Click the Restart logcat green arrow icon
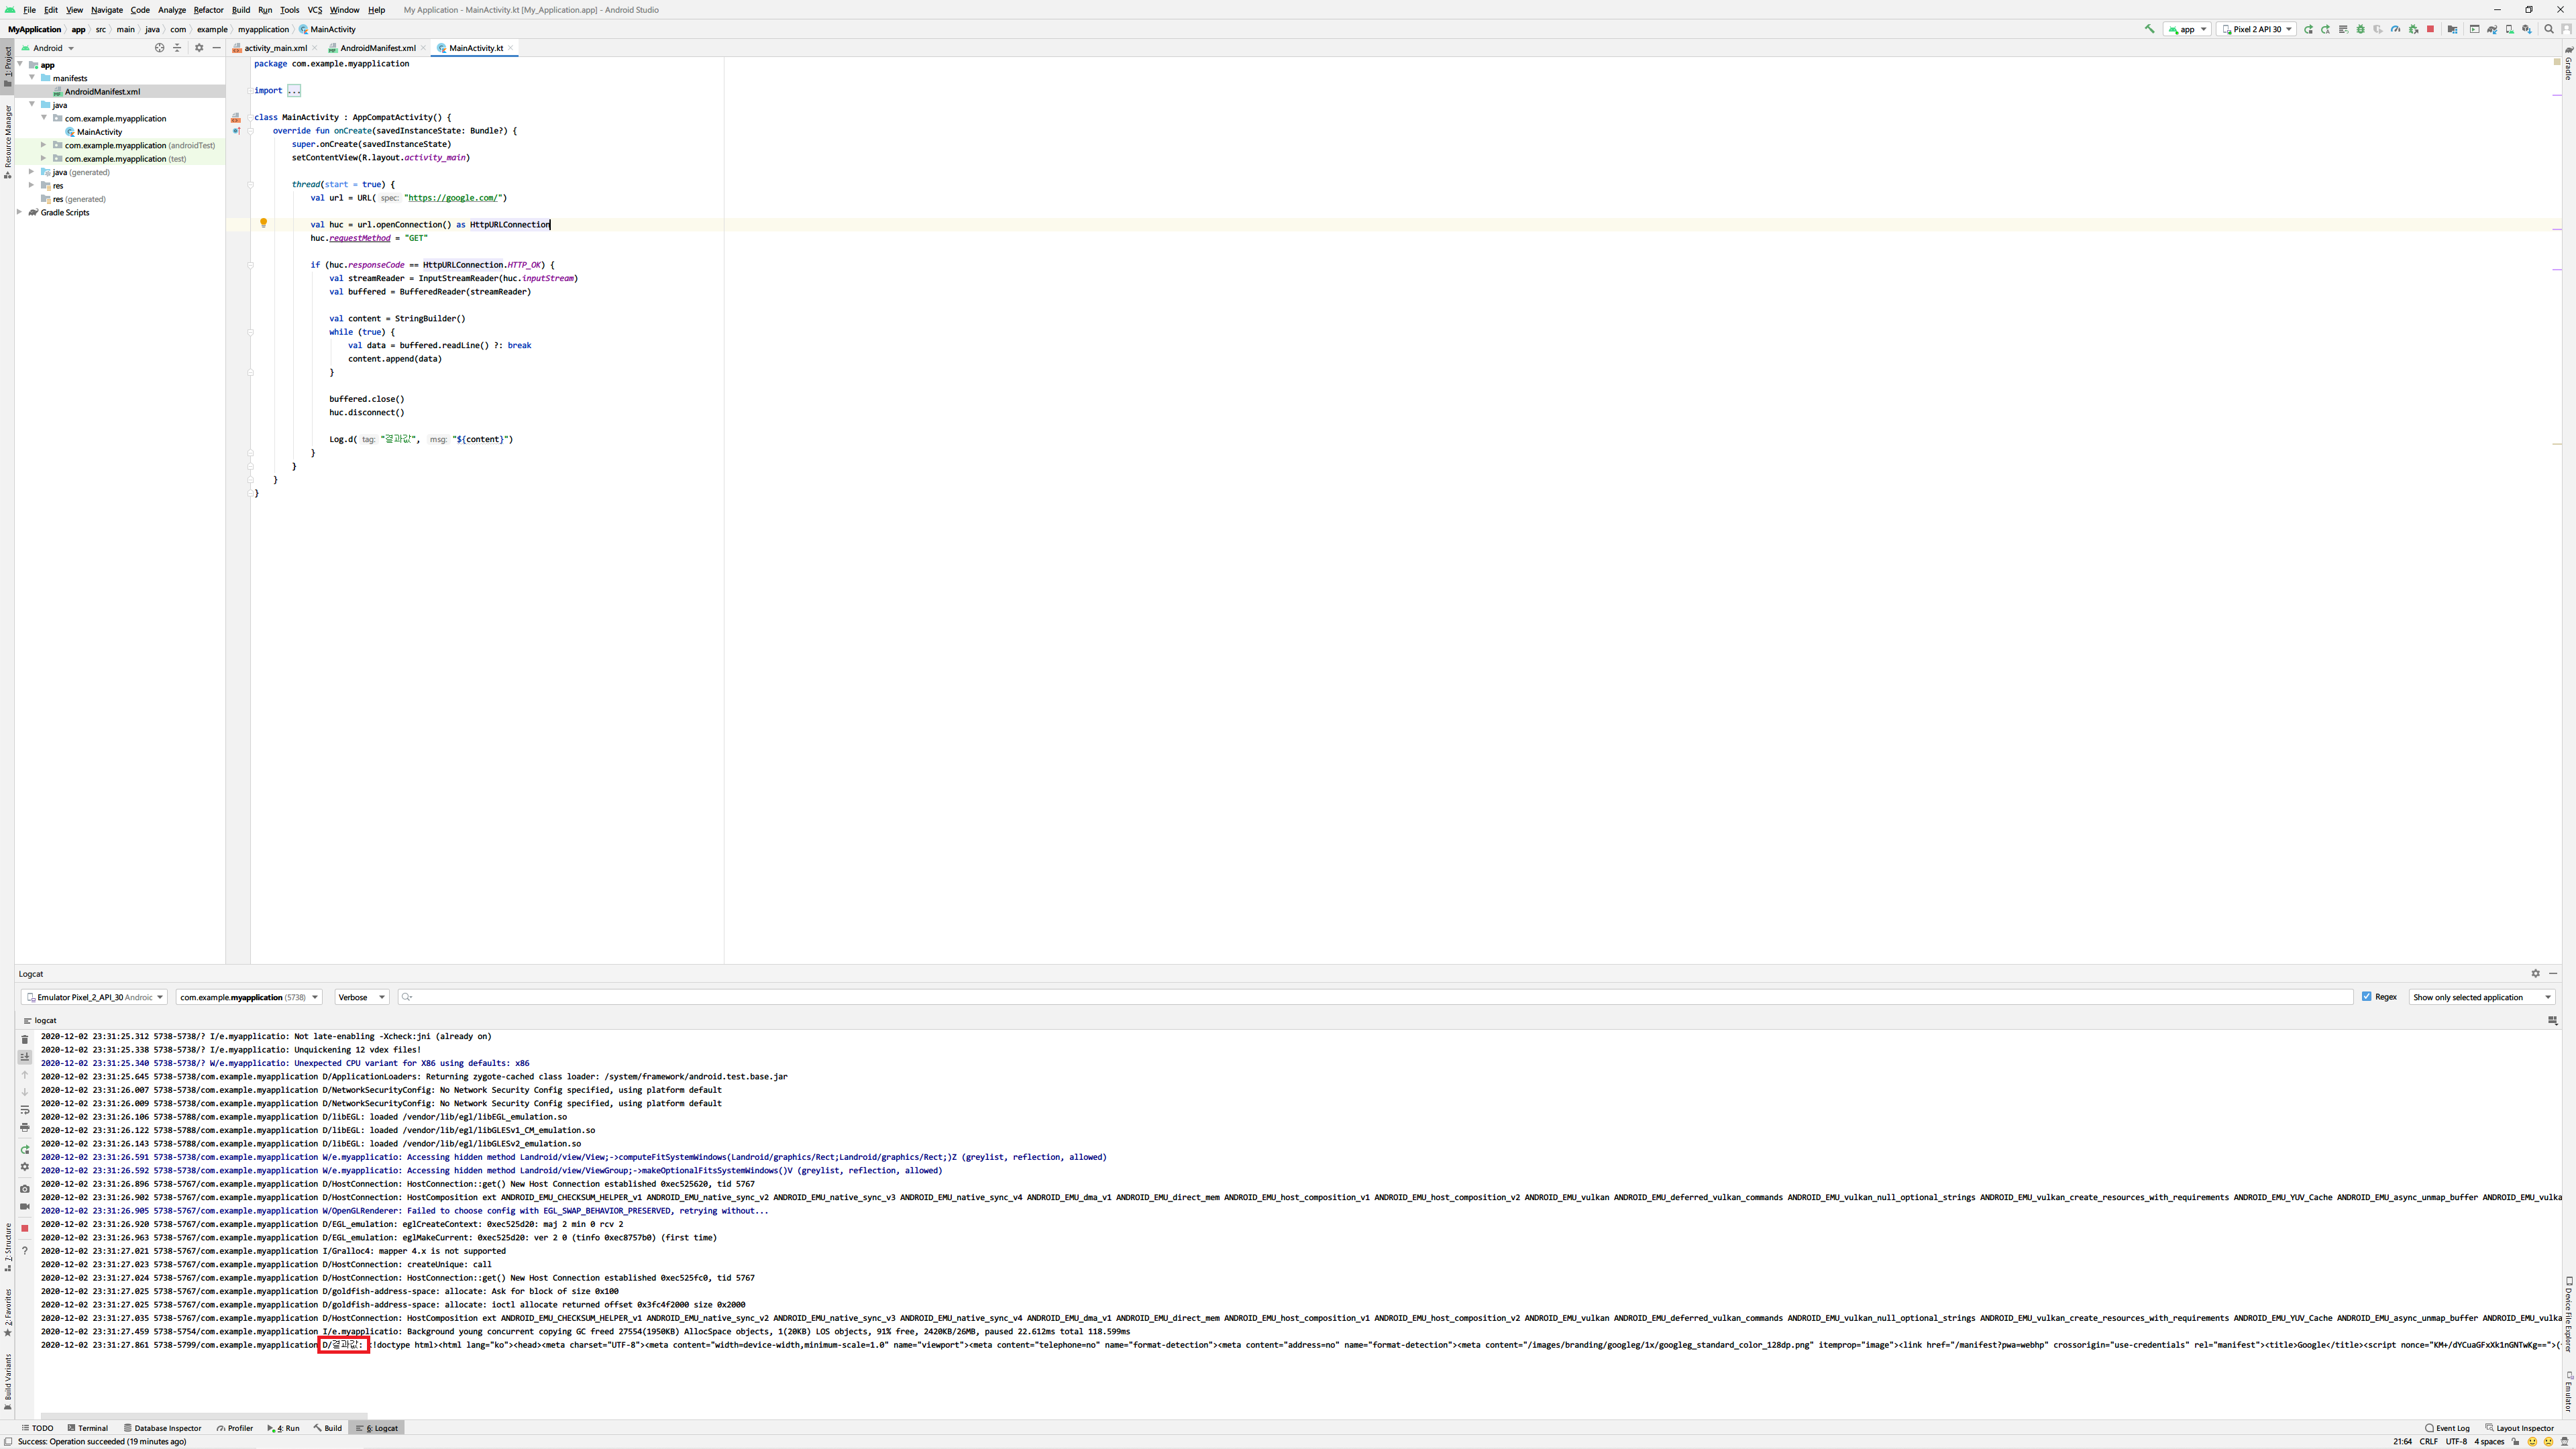Viewport: 2576px width, 1449px height. (25, 1150)
